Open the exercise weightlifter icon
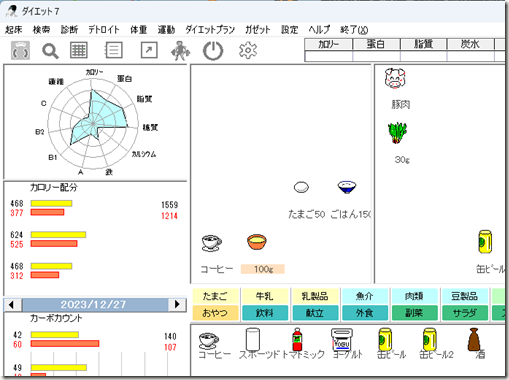The image size is (509, 380). [180, 51]
